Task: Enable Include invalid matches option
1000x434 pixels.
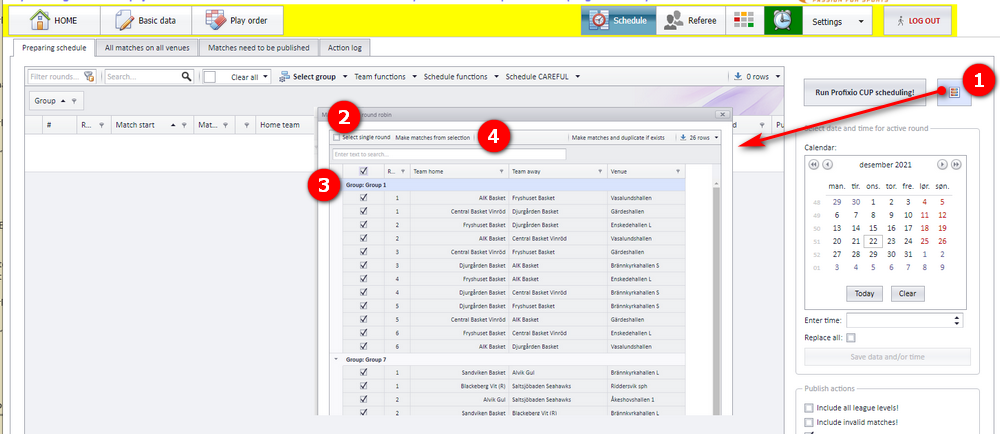Action: pyautogui.click(x=809, y=422)
